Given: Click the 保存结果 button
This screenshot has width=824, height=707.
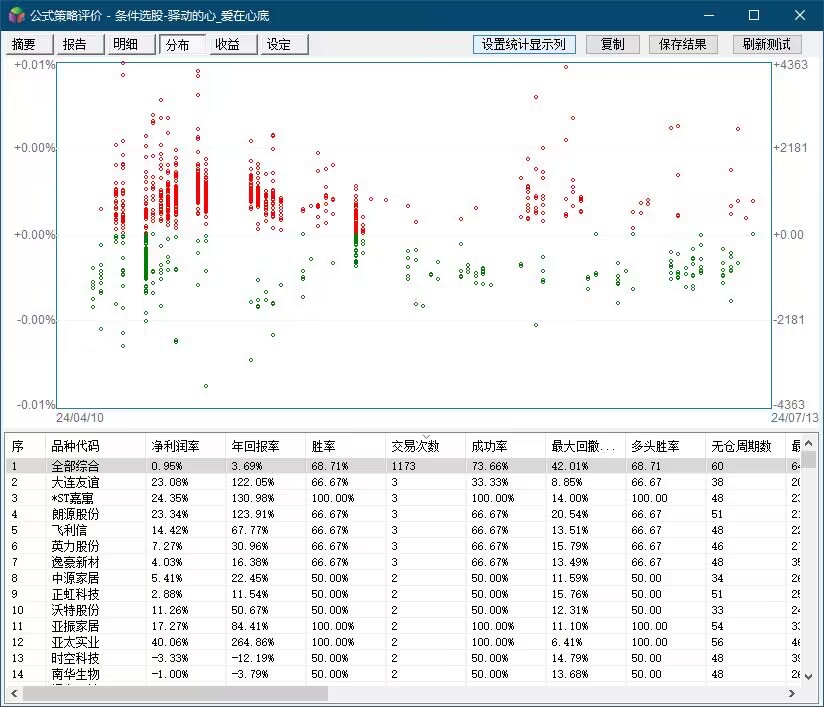Looking at the screenshot, I should pyautogui.click(x=683, y=45).
